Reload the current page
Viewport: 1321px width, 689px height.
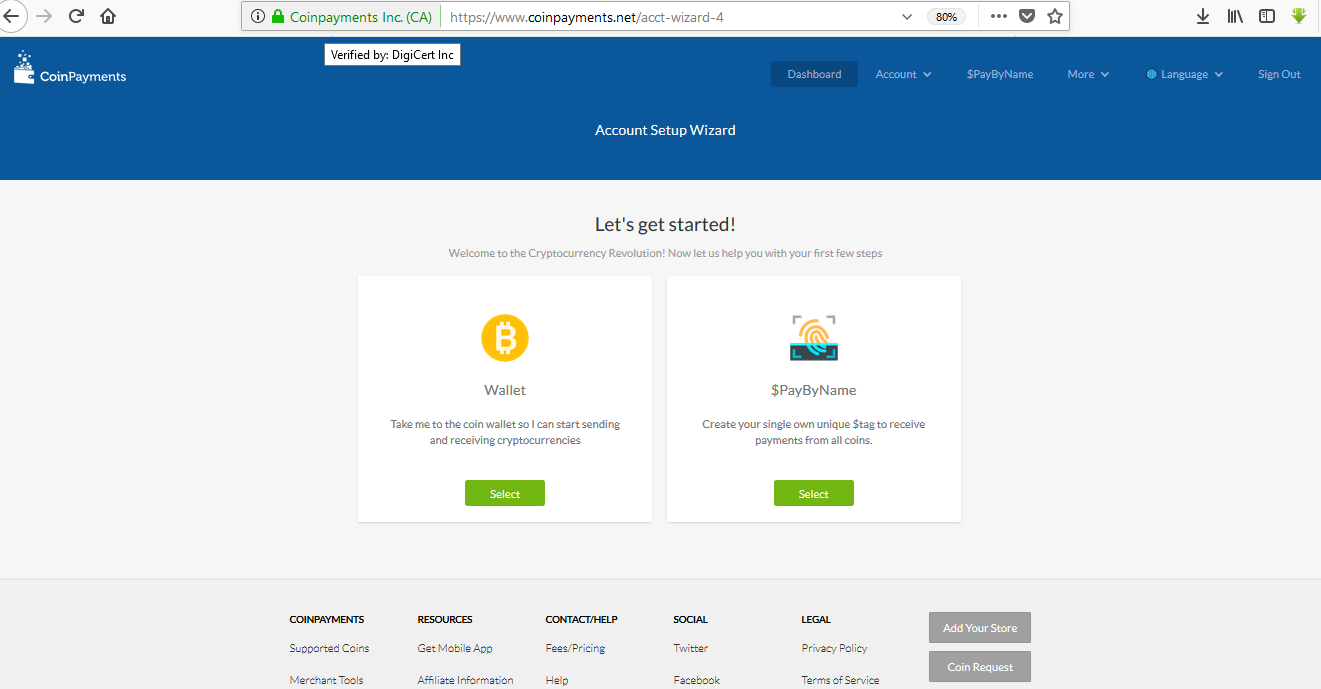pyautogui.click(x=76, y=16)
